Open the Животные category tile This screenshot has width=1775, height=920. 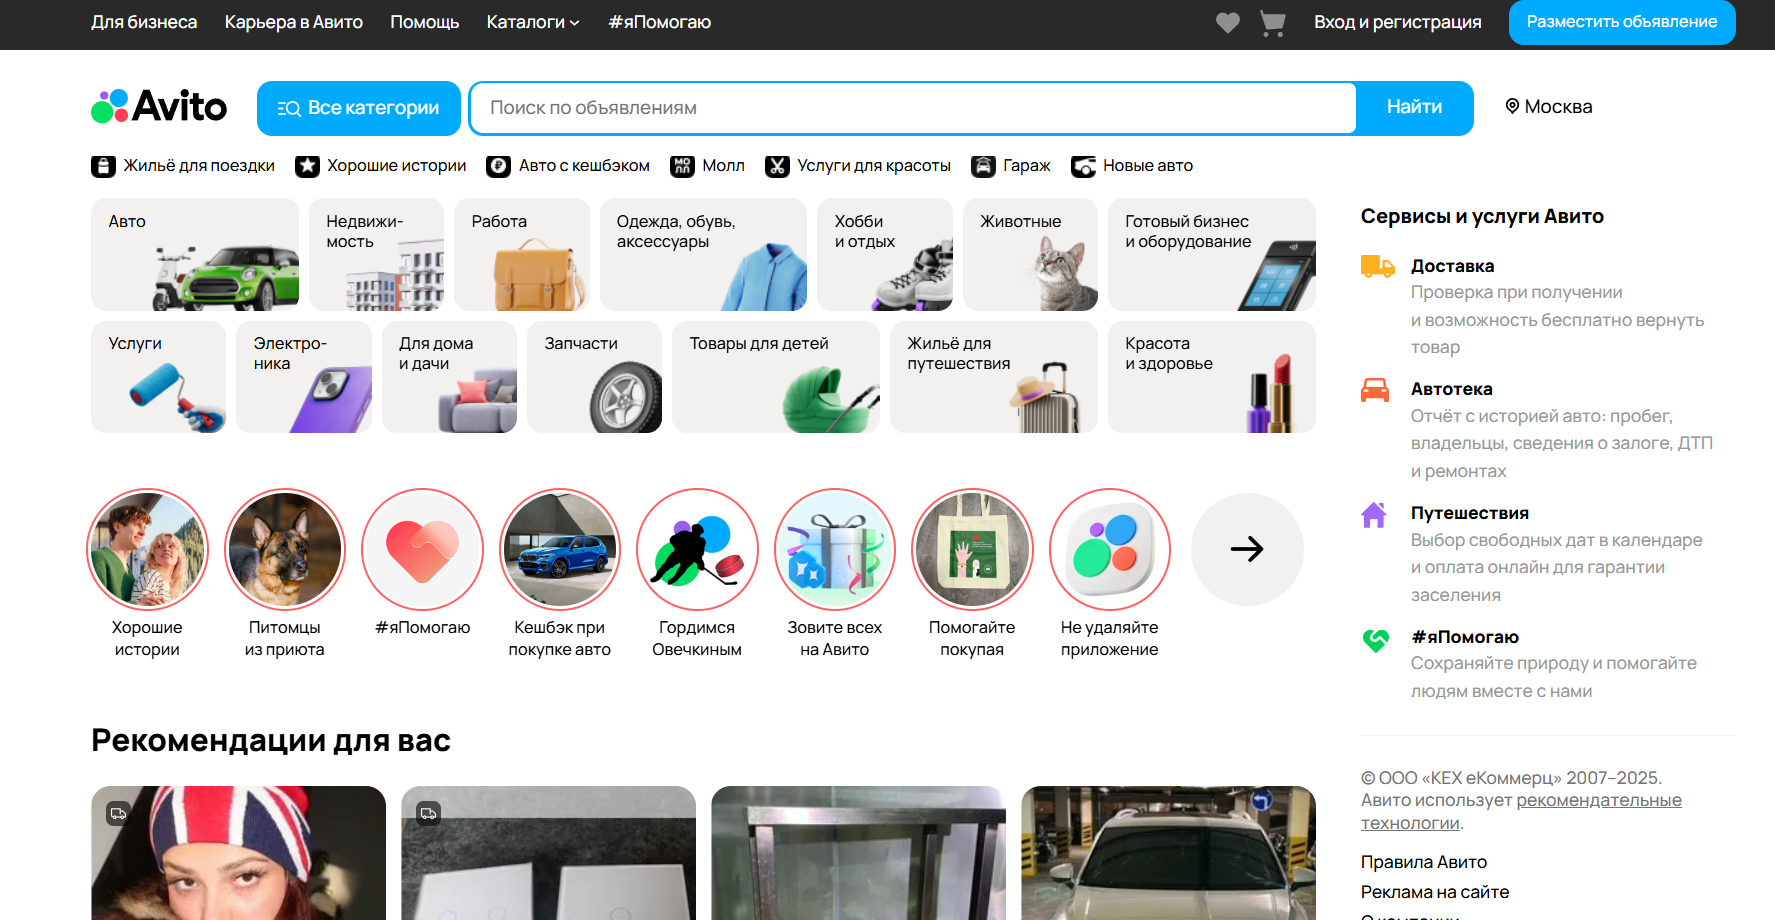tap(1029, 254)
